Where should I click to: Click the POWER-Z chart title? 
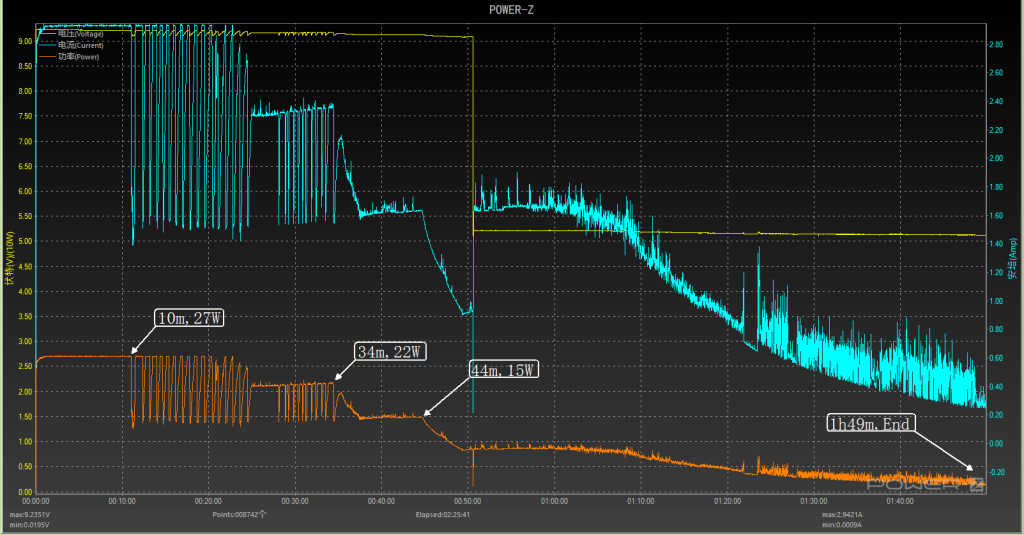point(511,10)
